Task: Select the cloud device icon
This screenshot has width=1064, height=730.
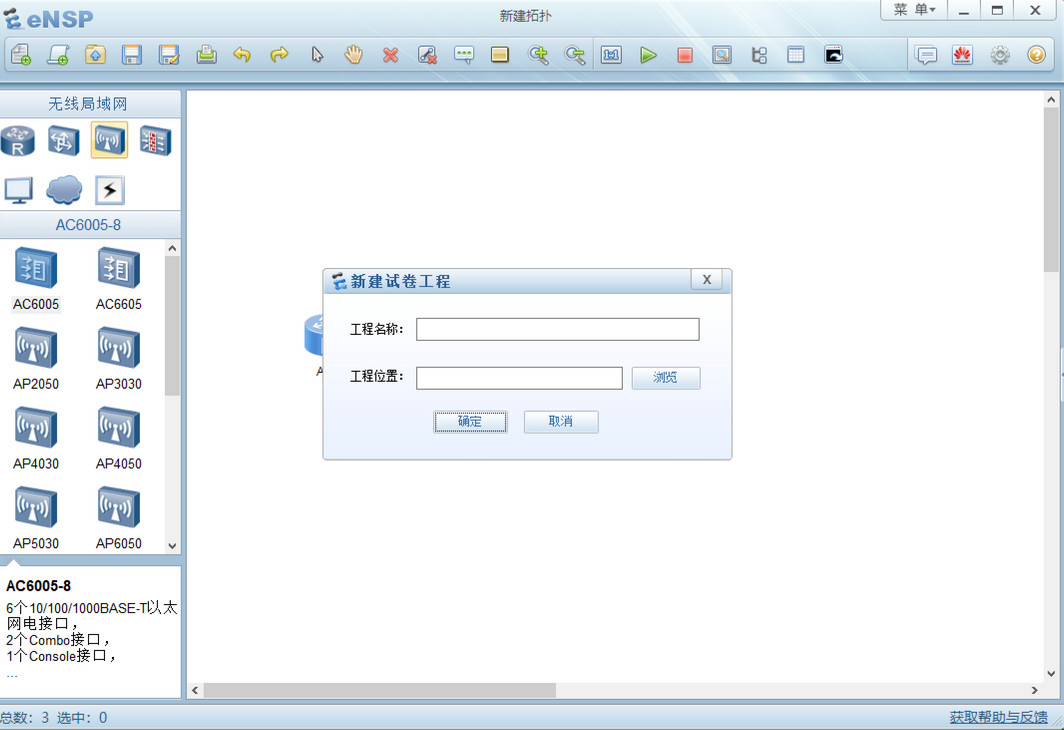Action: [64, 190]
